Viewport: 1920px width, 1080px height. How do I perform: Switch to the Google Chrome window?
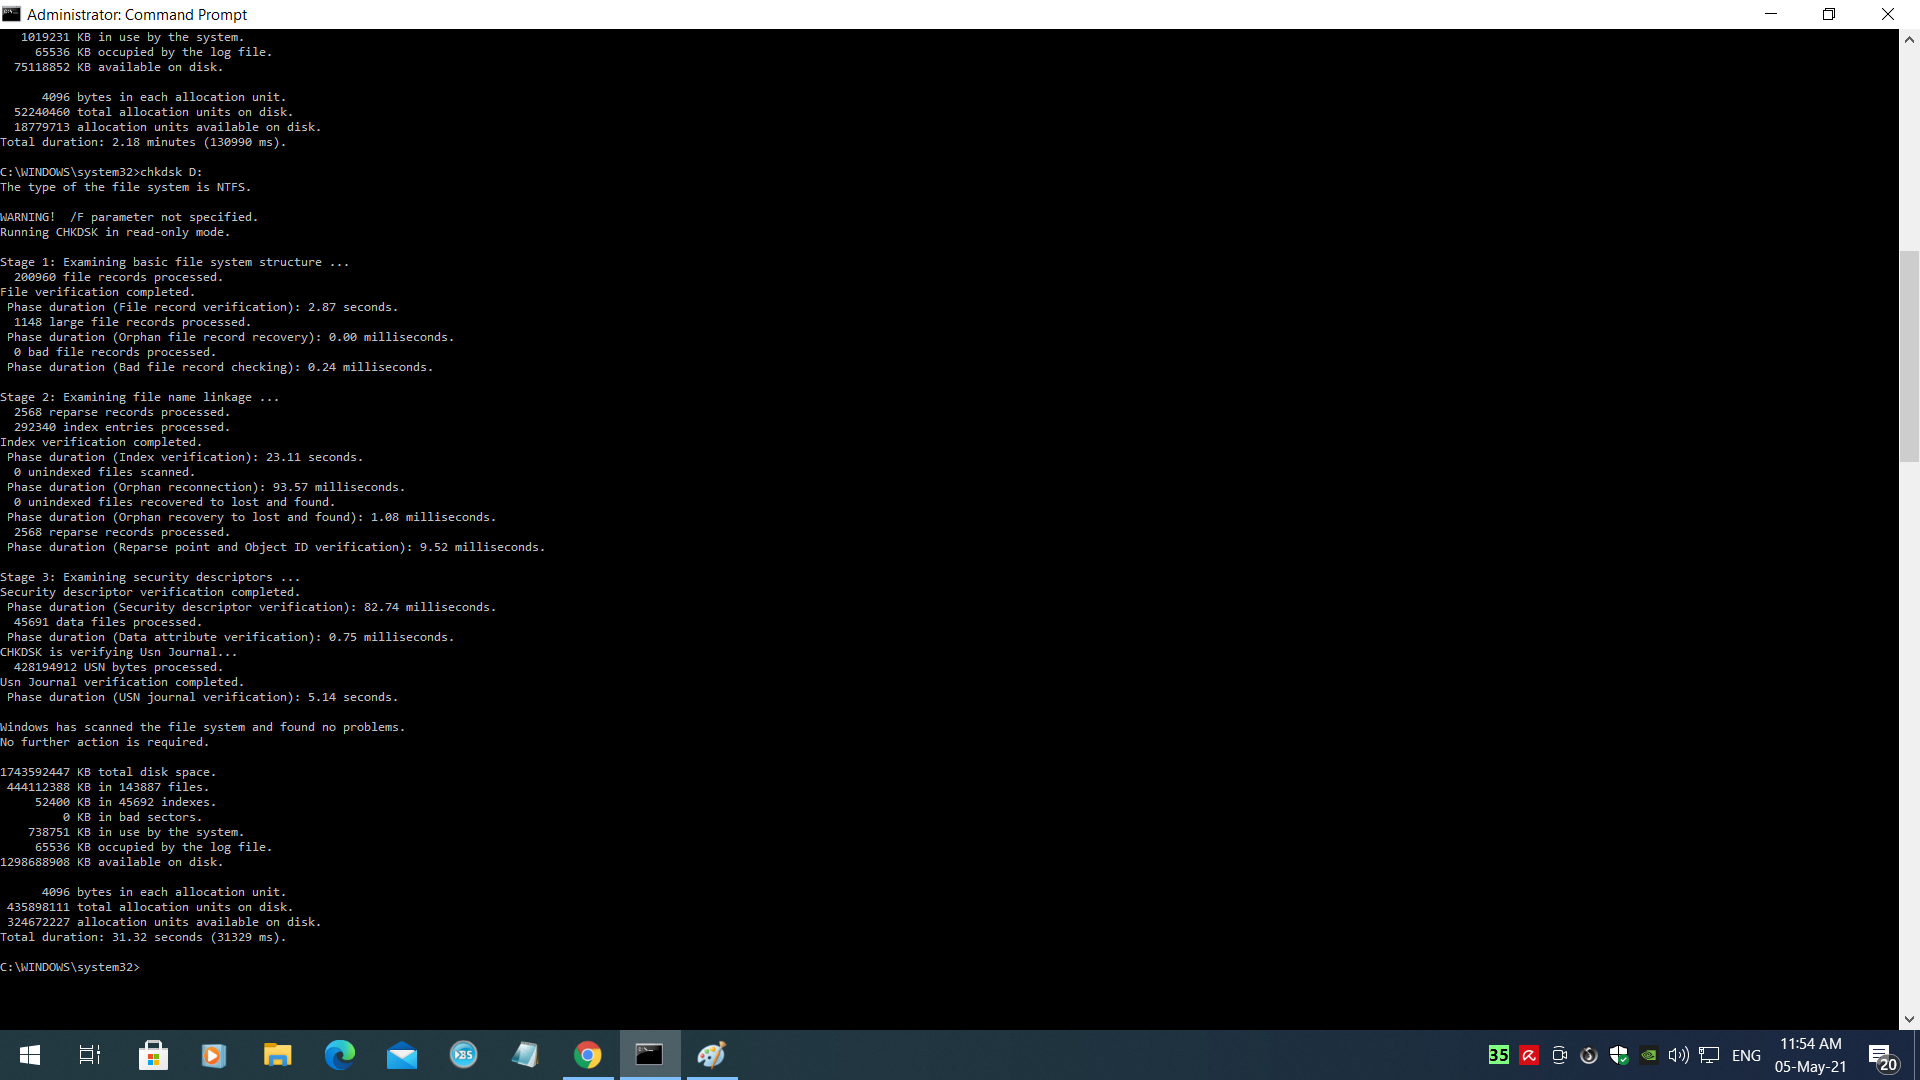[588, 1055]
